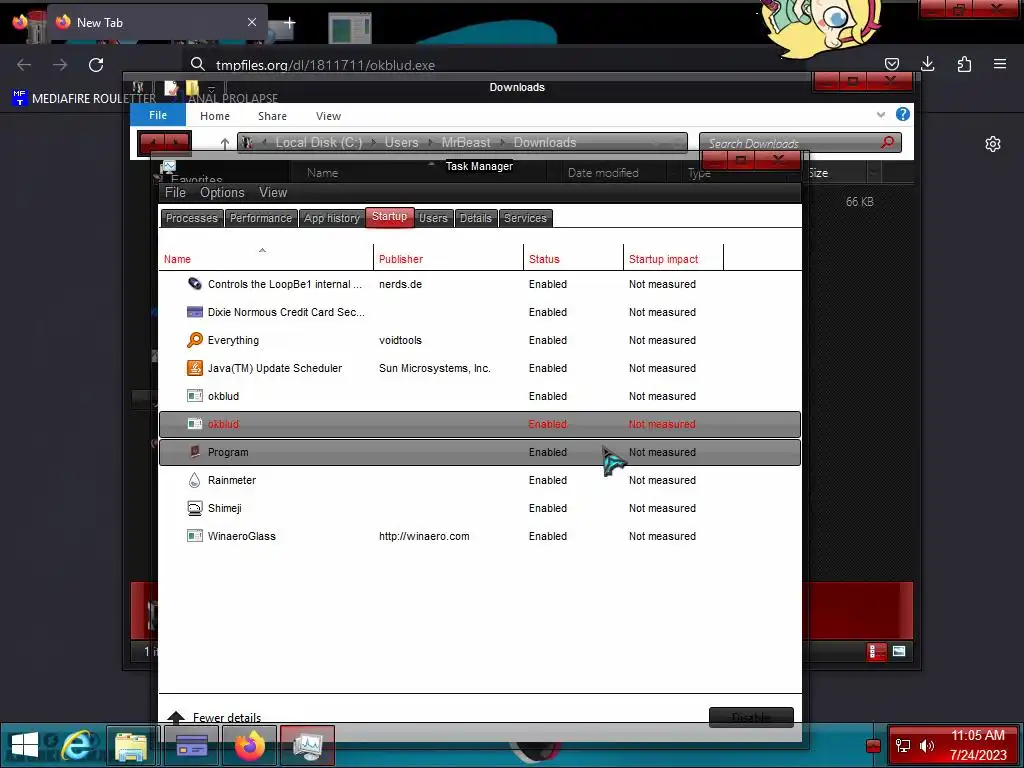Open new tab settings gear icon
This screenshot has height=768, width=1024.
(x=993, y=144)
